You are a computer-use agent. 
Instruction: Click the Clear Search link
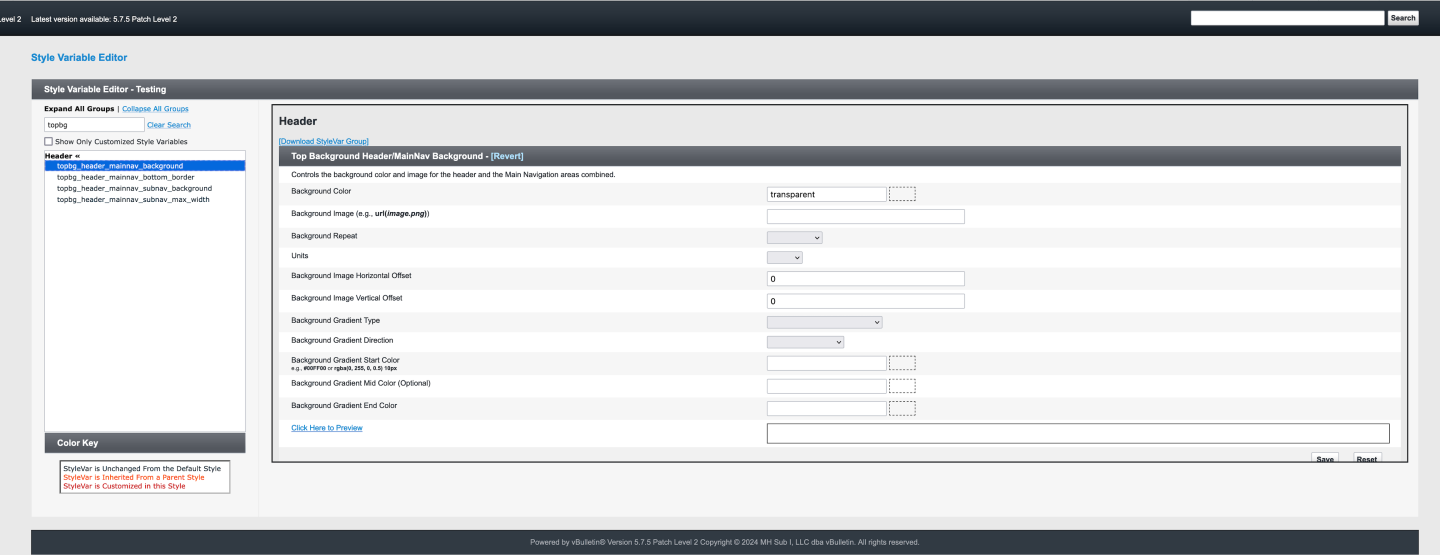coord(169,125)
